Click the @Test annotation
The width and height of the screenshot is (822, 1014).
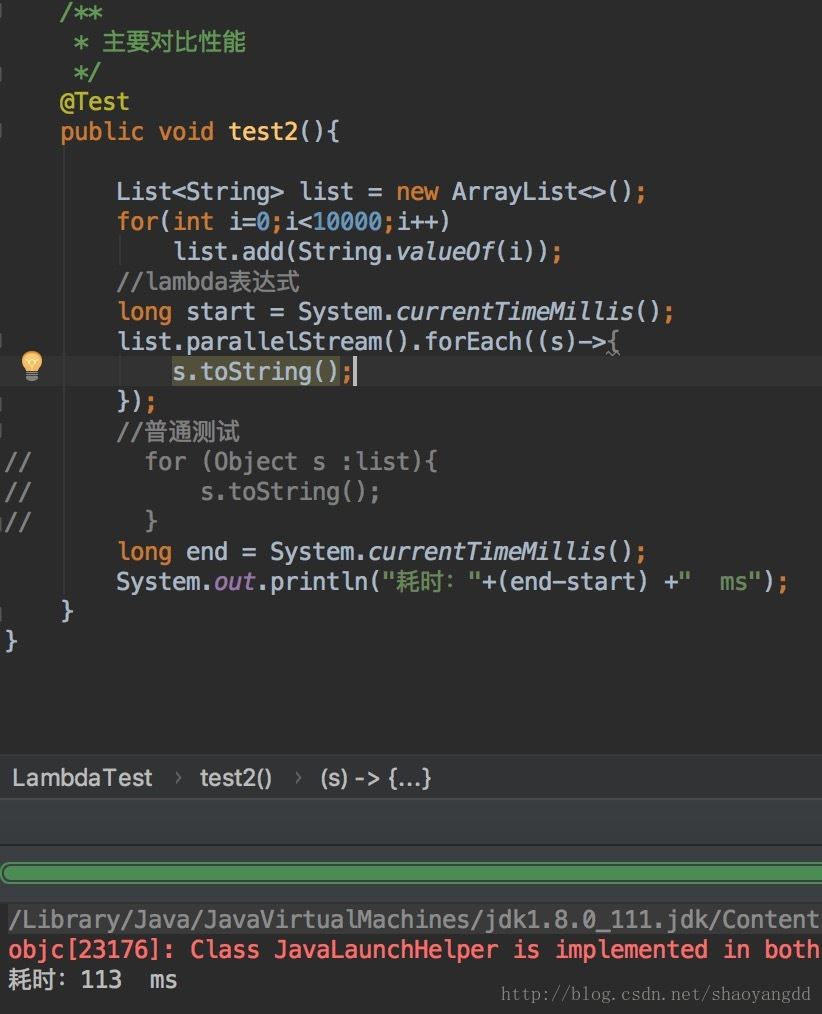pyautogui.click(x=94, y=102)
